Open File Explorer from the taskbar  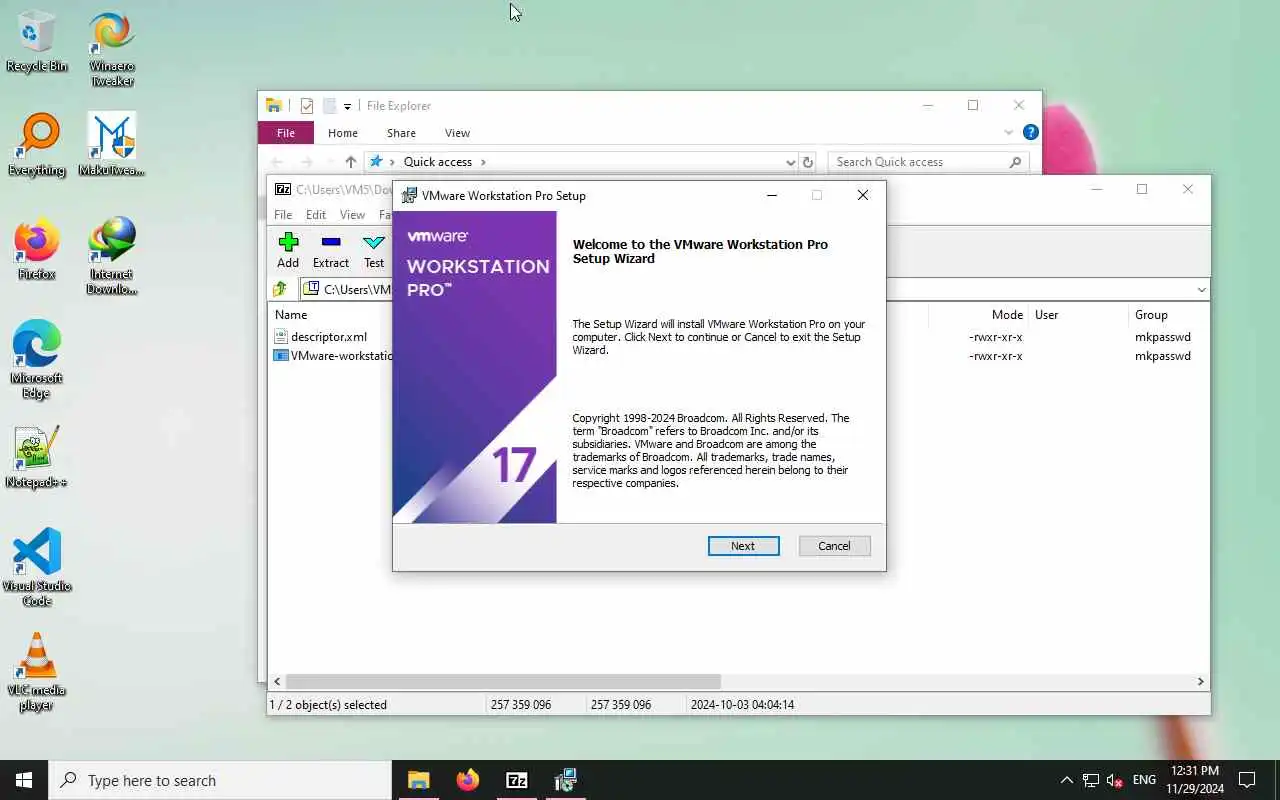[x=419, y=780]
